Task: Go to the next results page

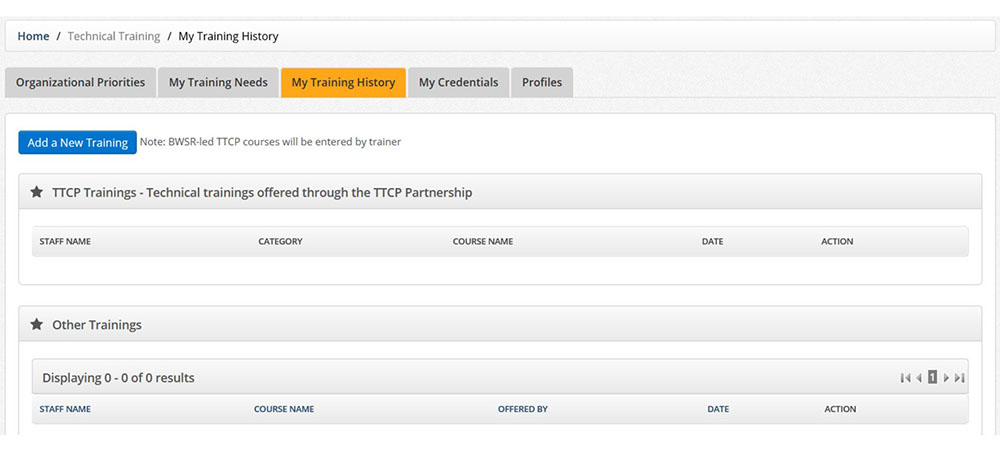Action: tap(946, 378)
